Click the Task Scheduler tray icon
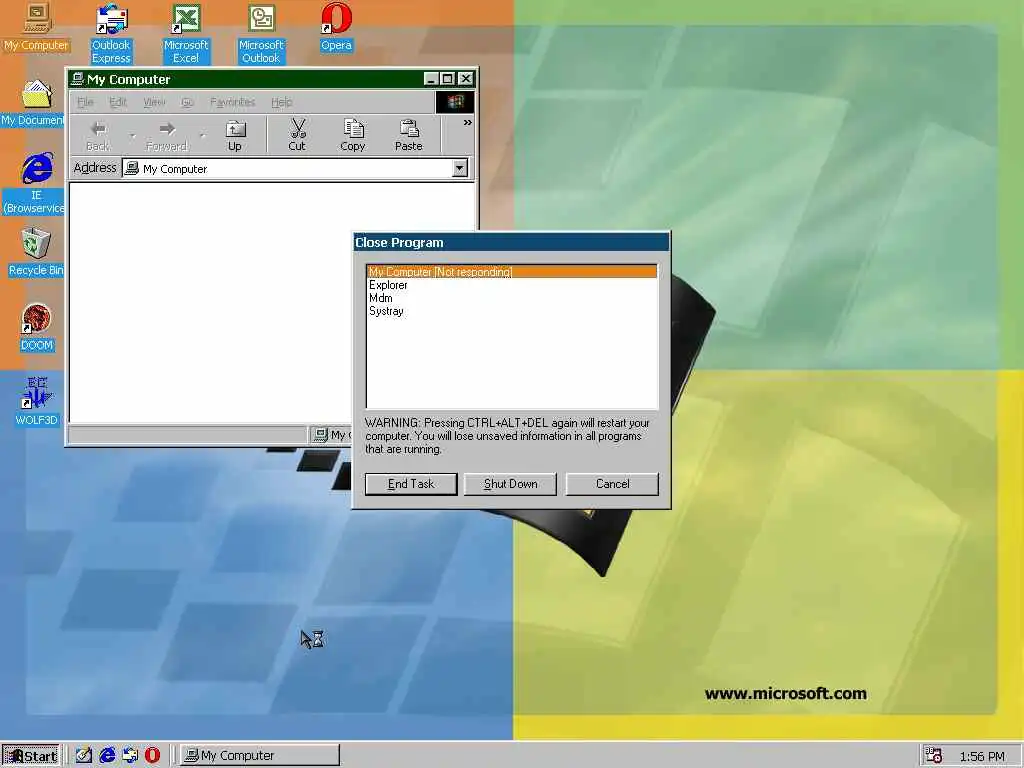The image size is (1024, 768). 934,756
